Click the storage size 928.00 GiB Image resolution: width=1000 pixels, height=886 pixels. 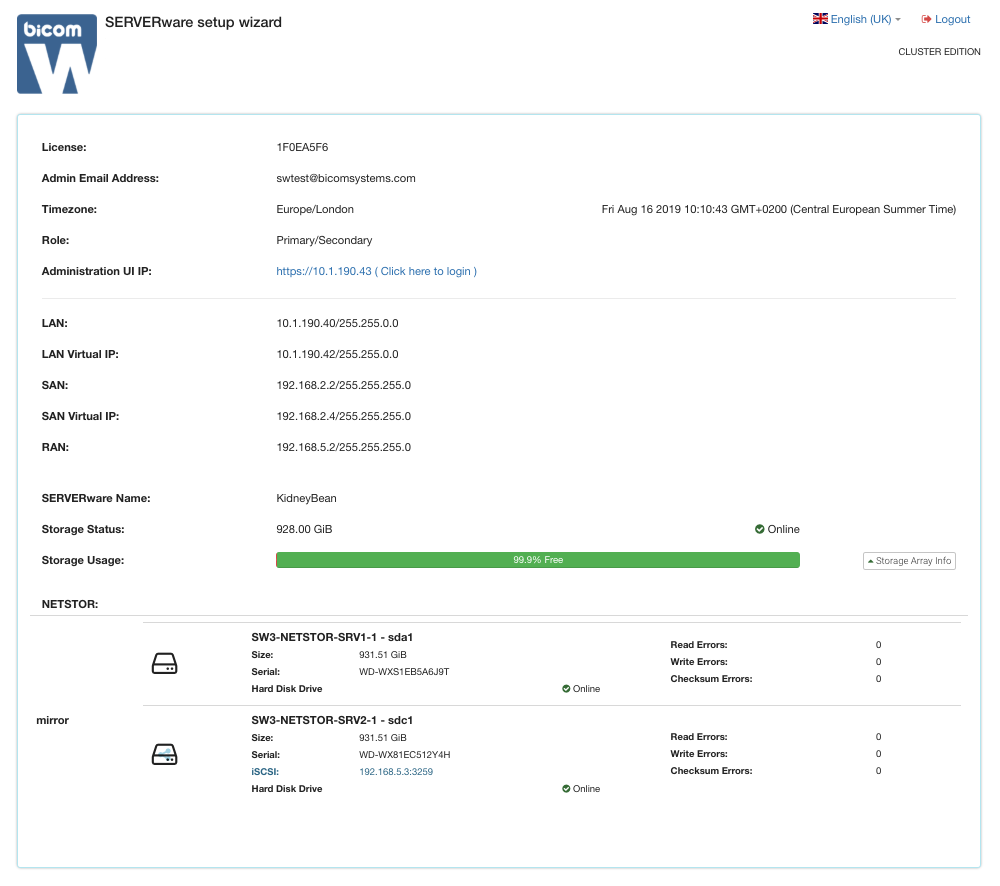[x=304, y=529]
